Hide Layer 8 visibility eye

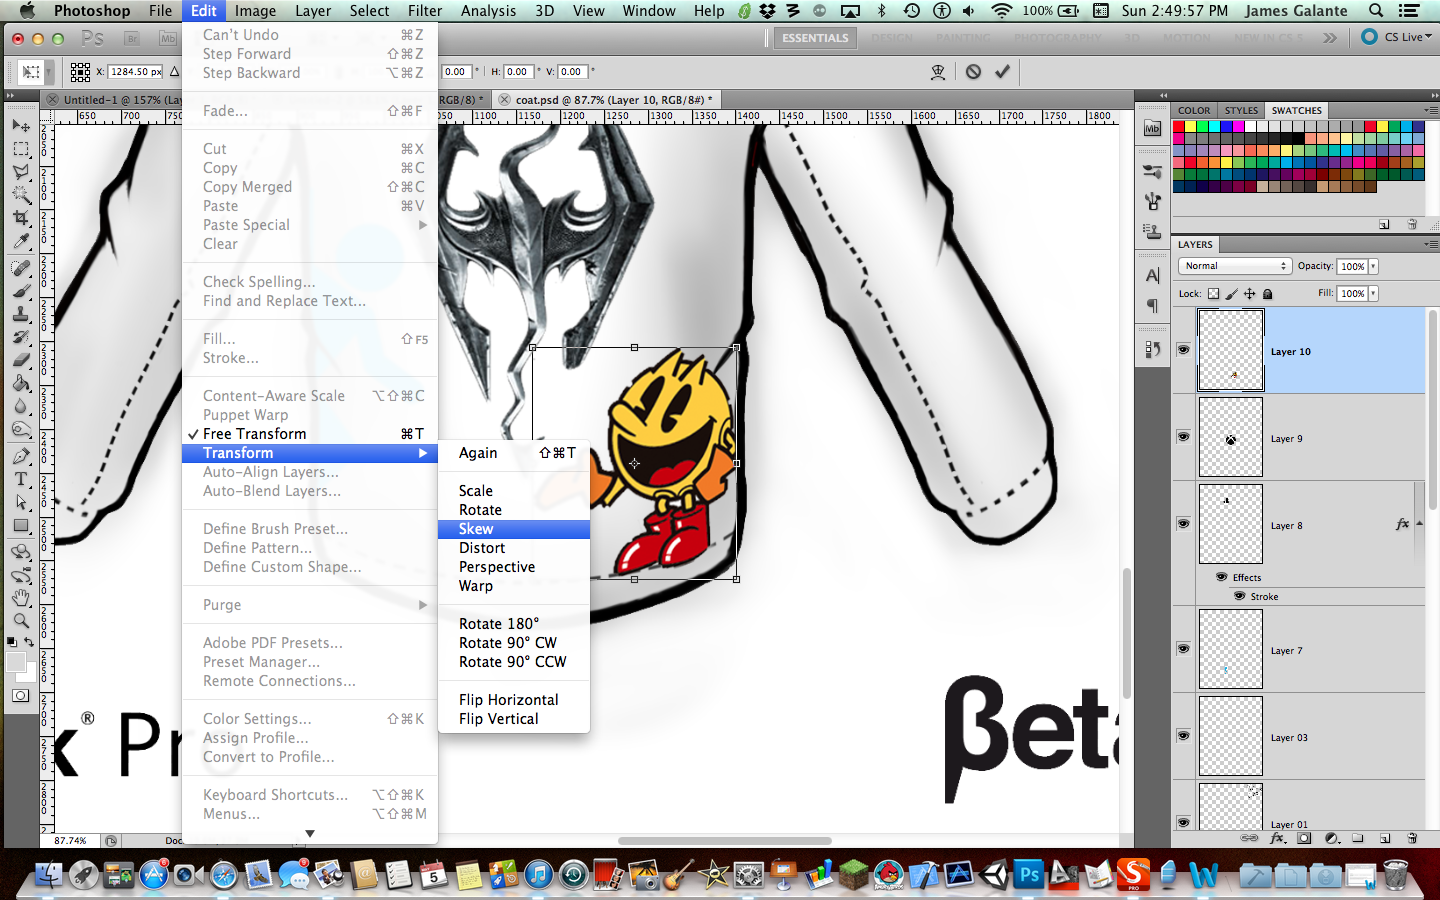point(1183,524)
